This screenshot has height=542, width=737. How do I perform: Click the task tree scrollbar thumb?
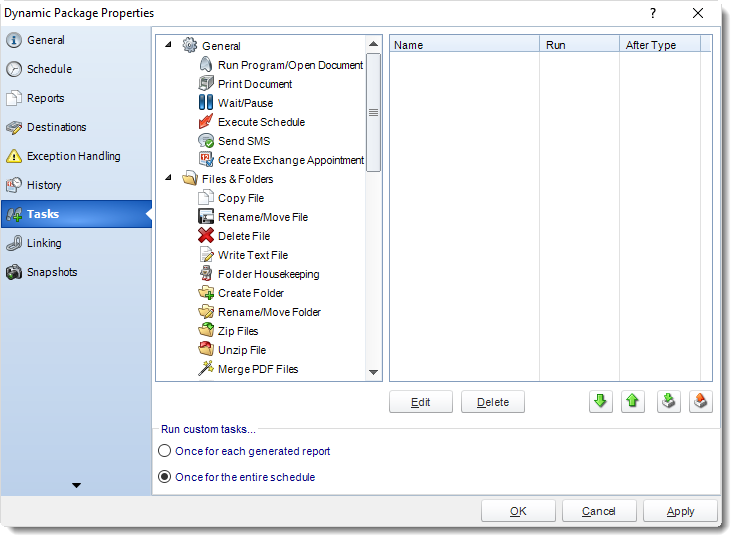373,112
